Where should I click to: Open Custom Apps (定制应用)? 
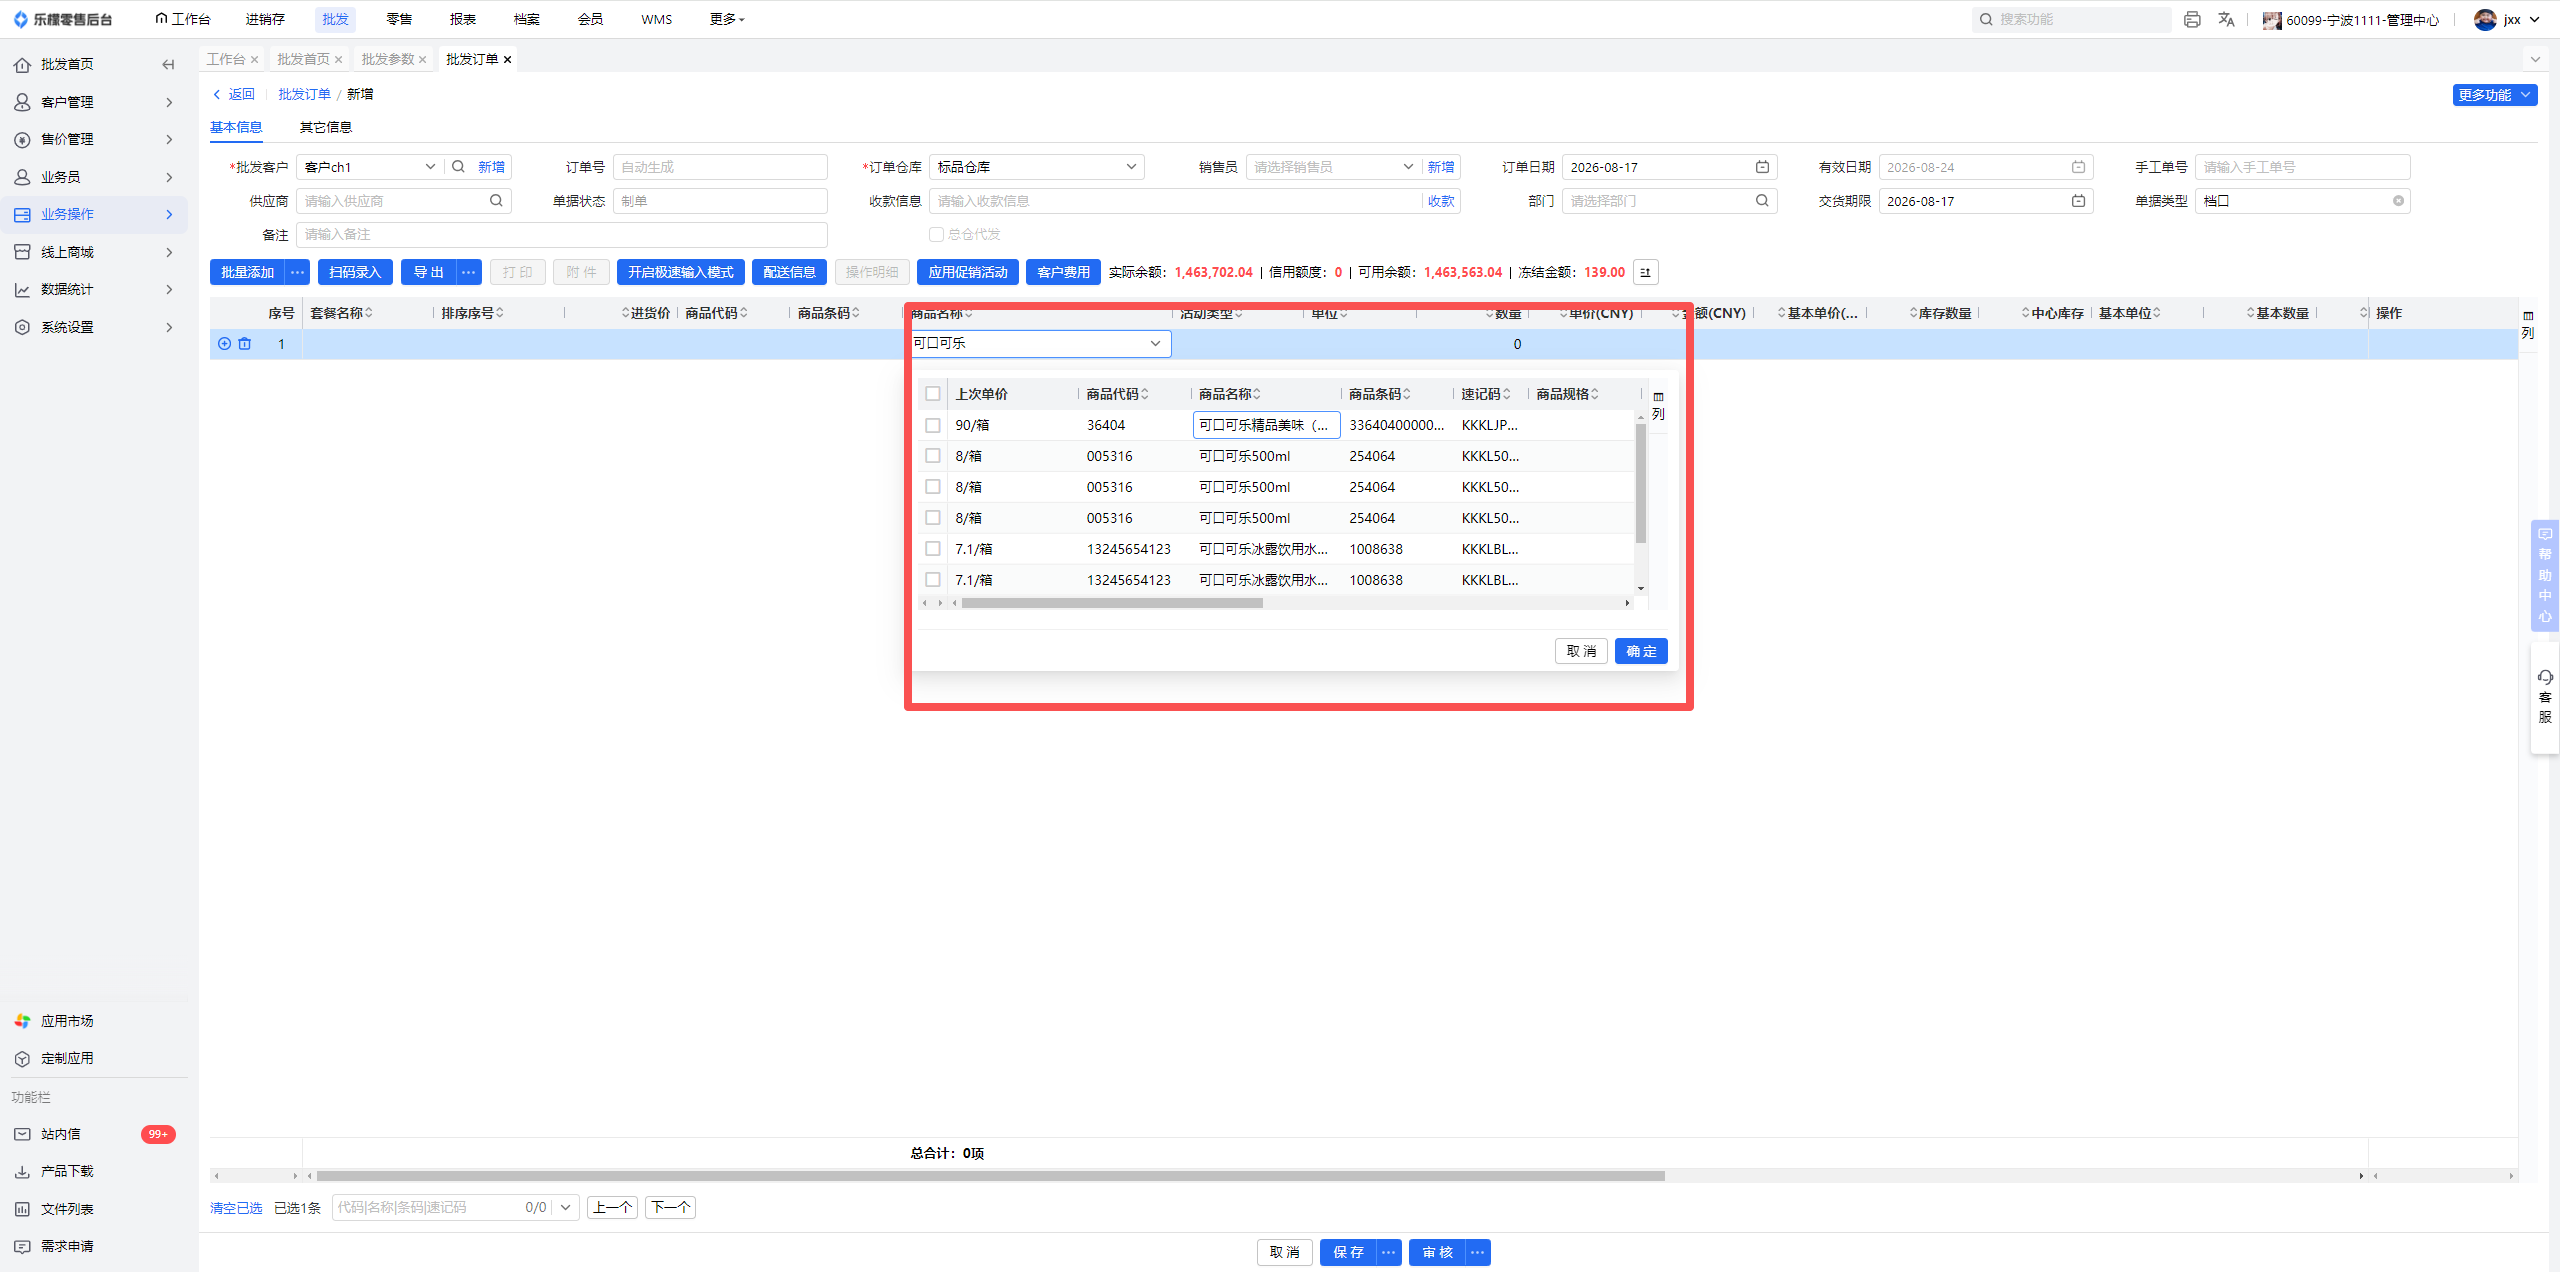click(x=67, y=1058)
